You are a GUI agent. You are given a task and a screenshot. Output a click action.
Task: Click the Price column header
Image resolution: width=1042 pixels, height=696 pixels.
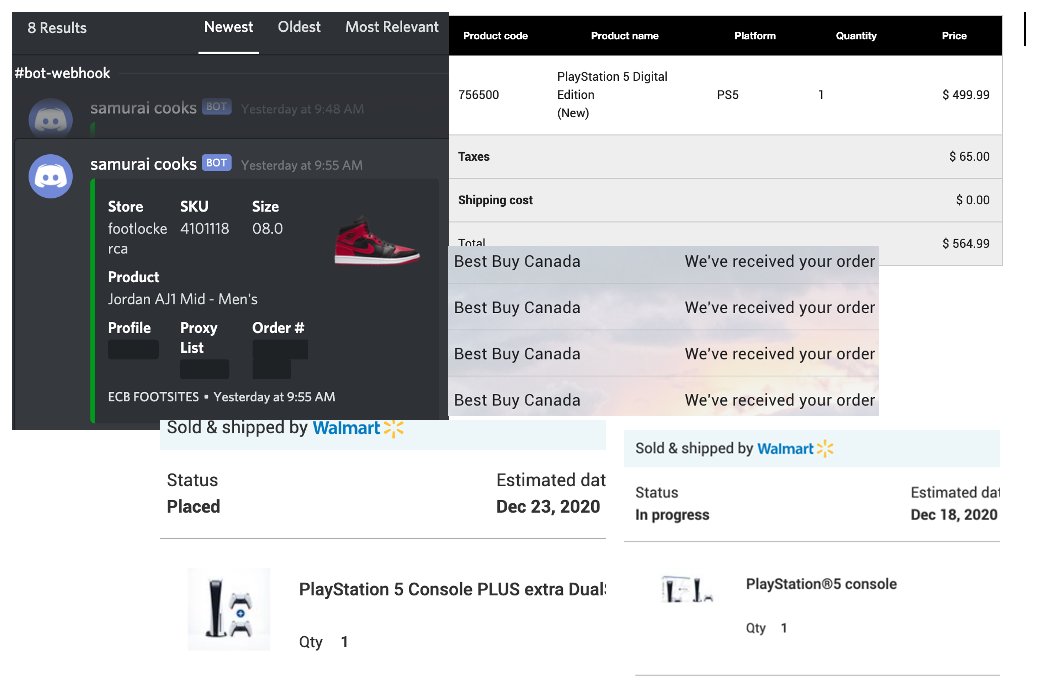954,36
